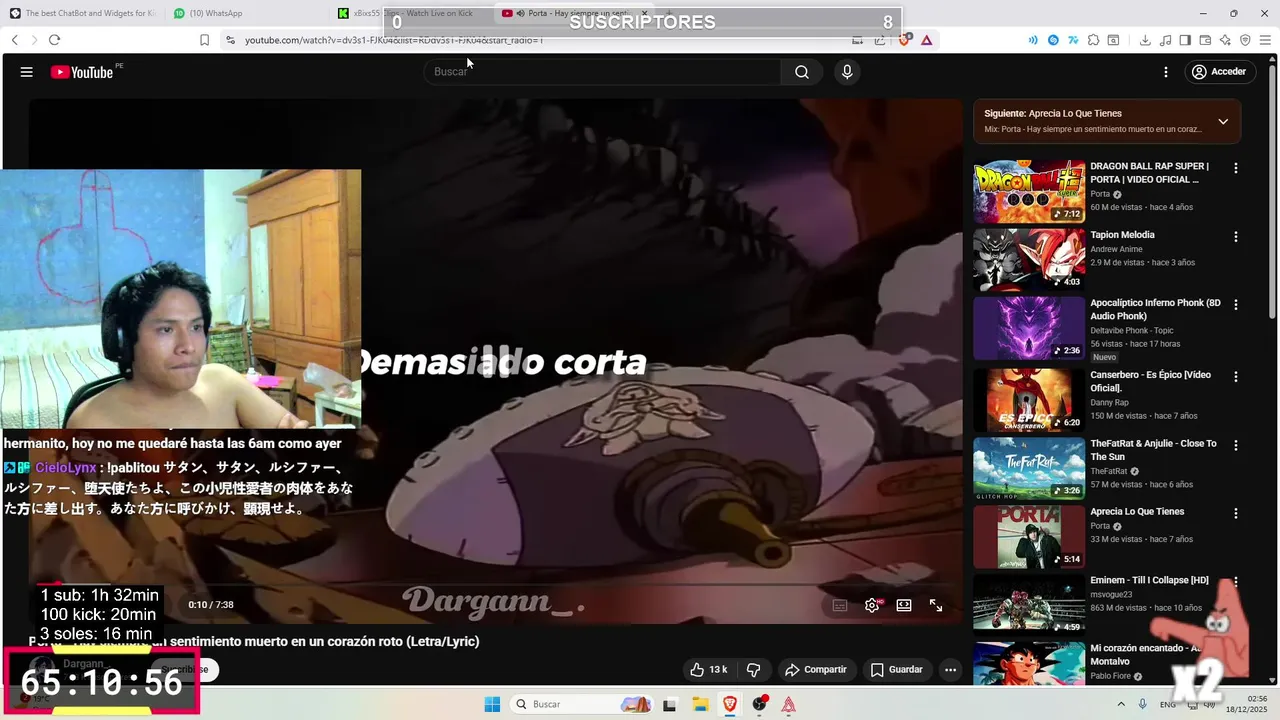Open the YouTube hamburger guide menu
This screenshot has height=720, width=1280.
coord(27,72)
